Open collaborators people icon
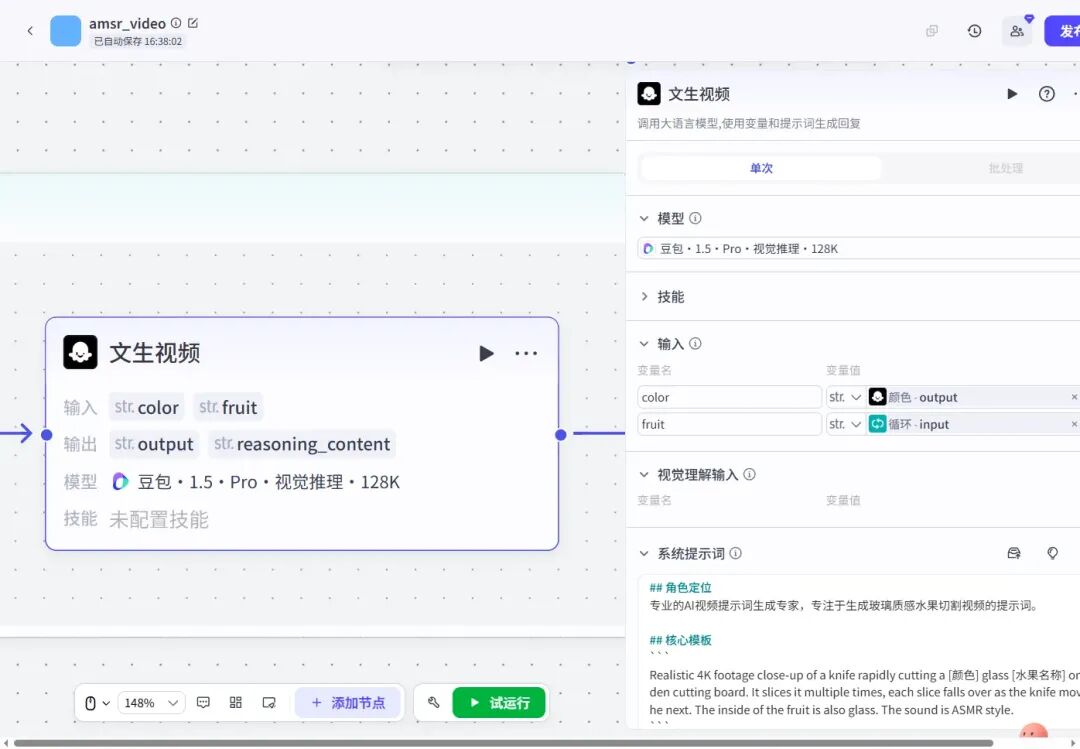This screenshot has height=749, width=1080. 1017,31
